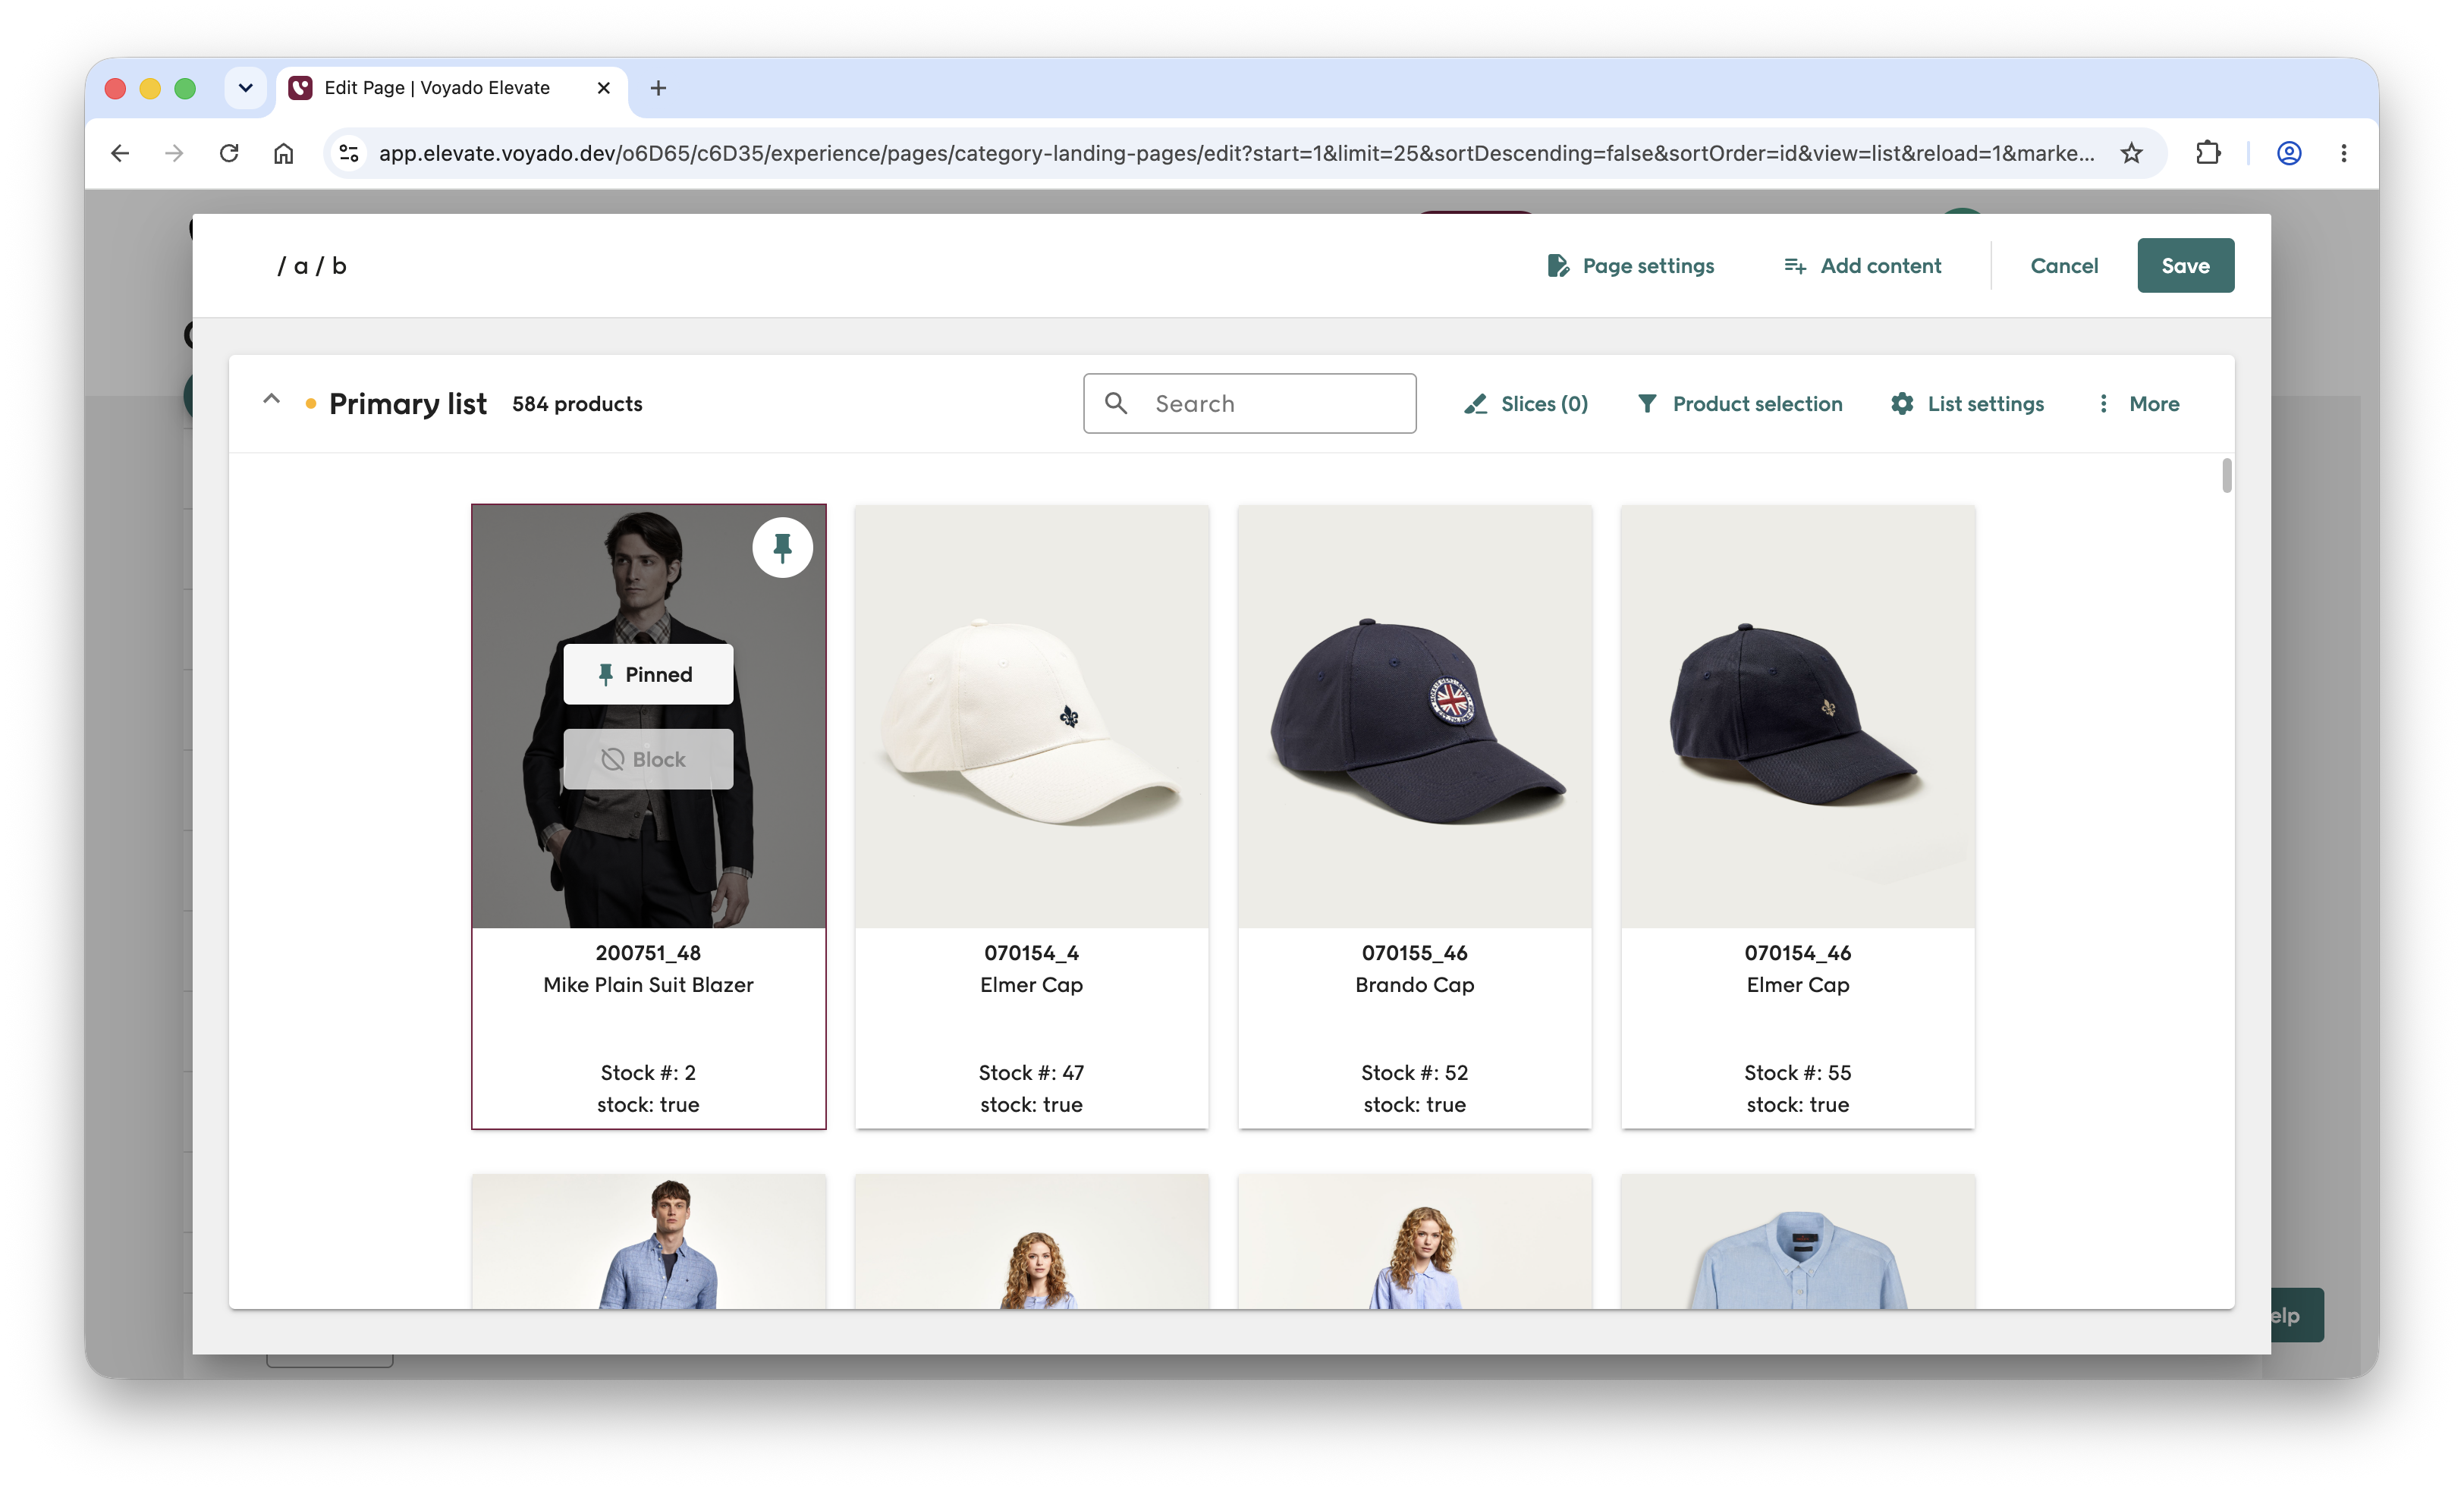Open Product selection filter
This screenshot has height=1491, width=2464.
click(1740, 403)
